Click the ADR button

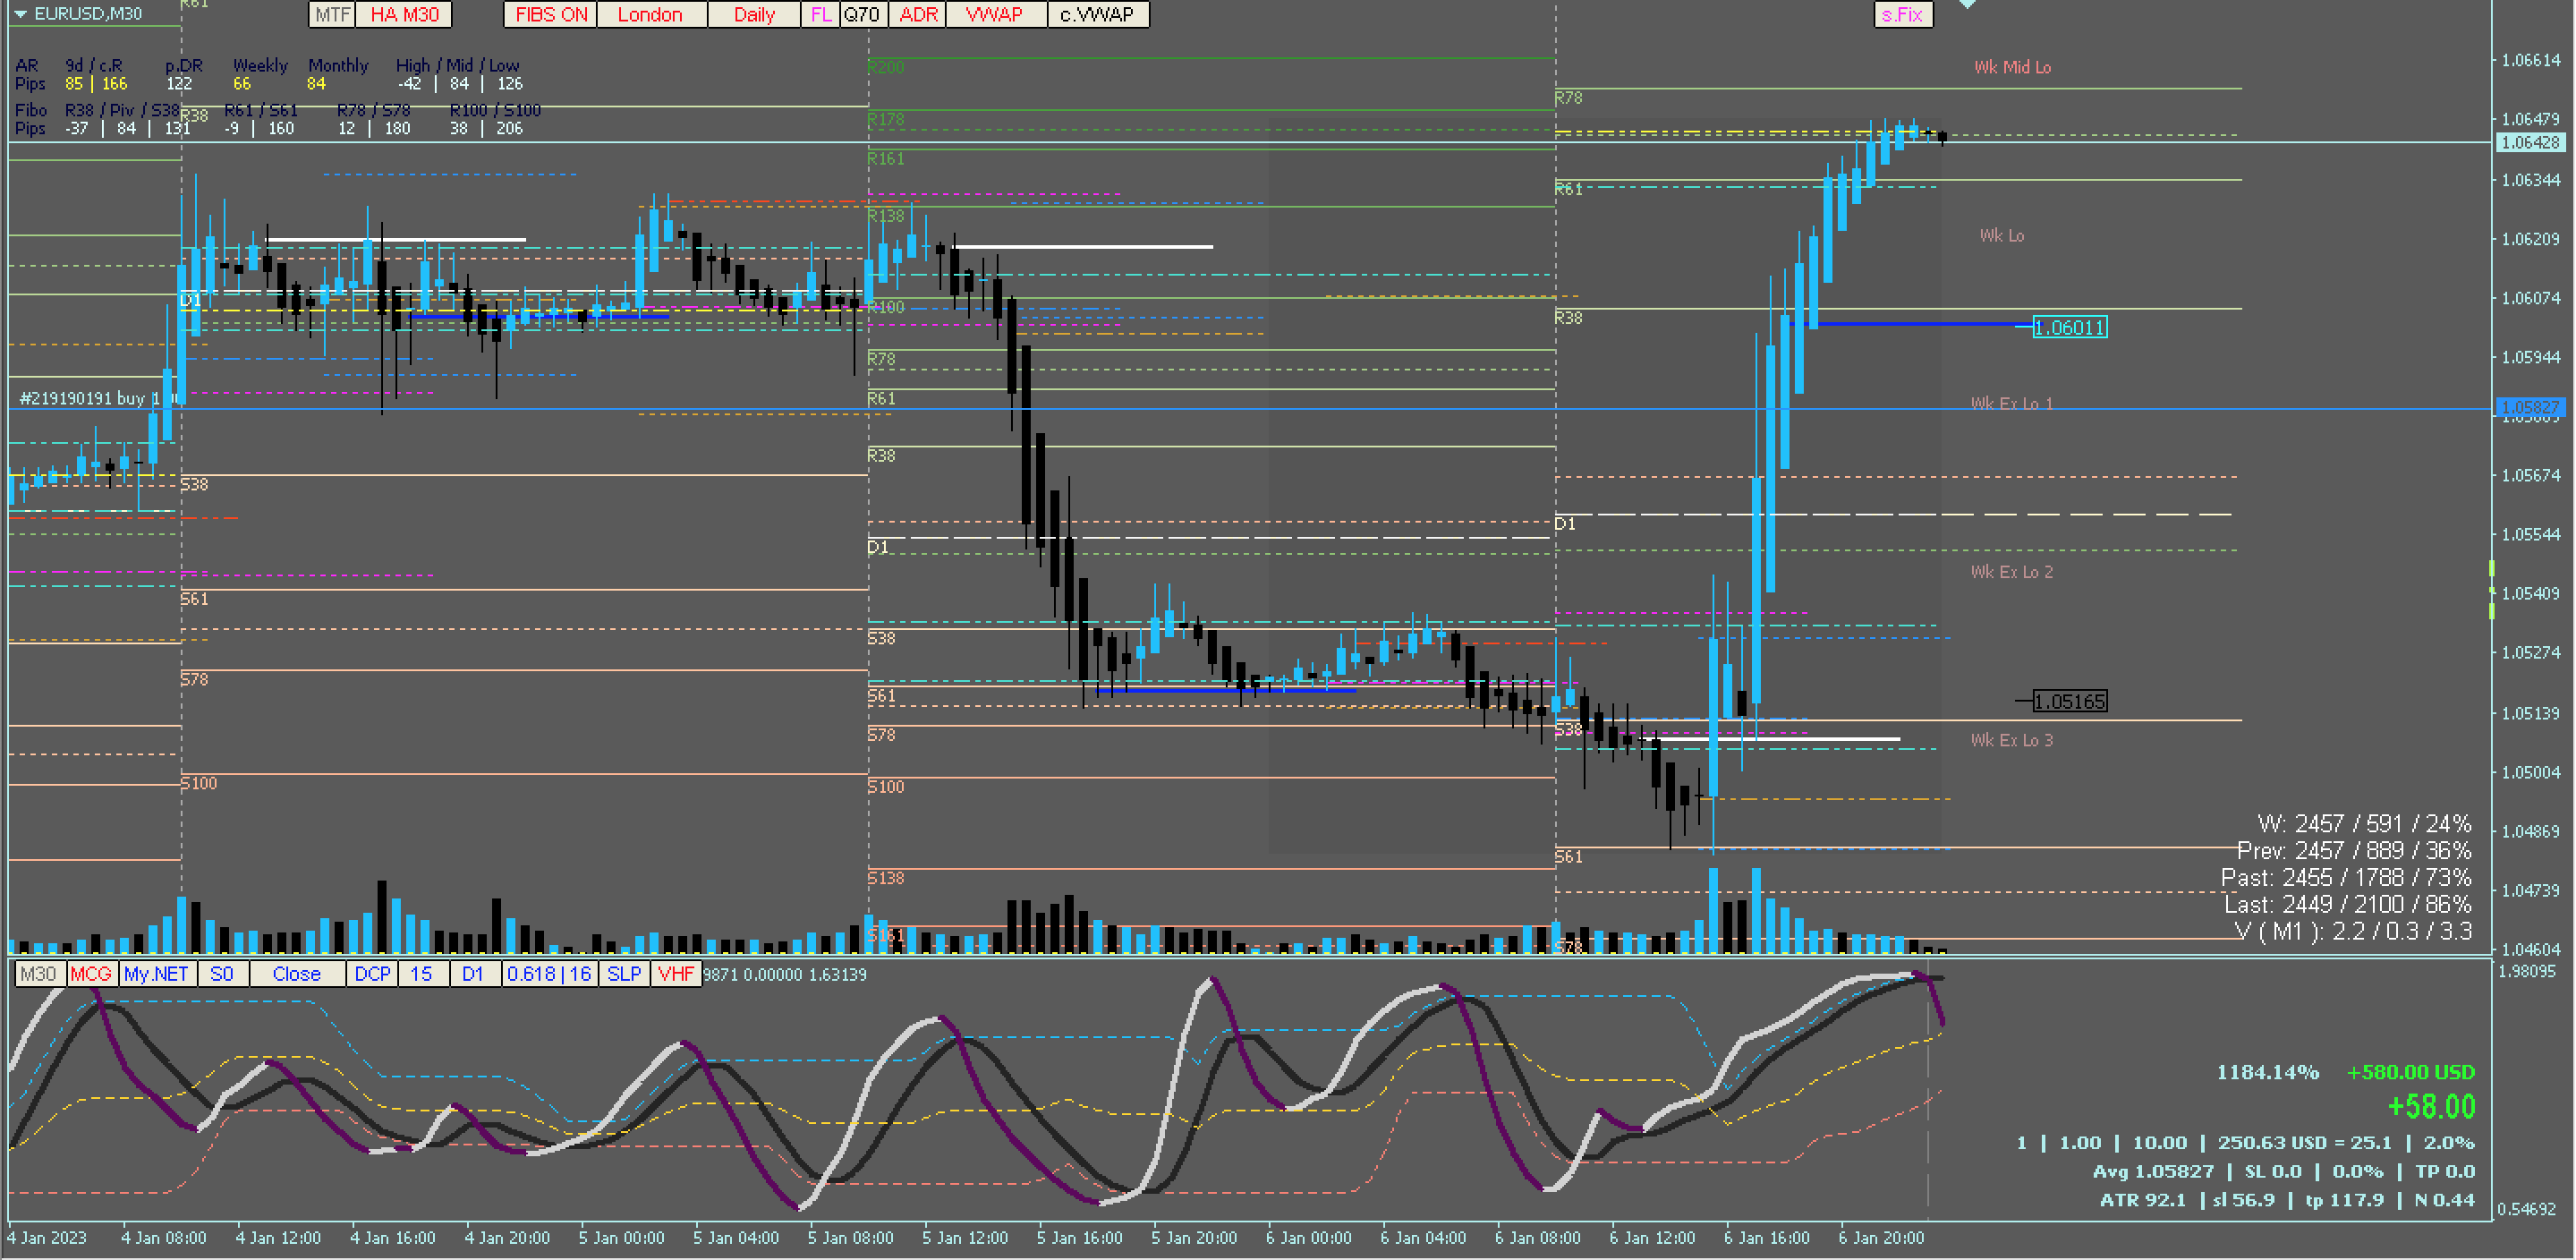tap(917, 14)
